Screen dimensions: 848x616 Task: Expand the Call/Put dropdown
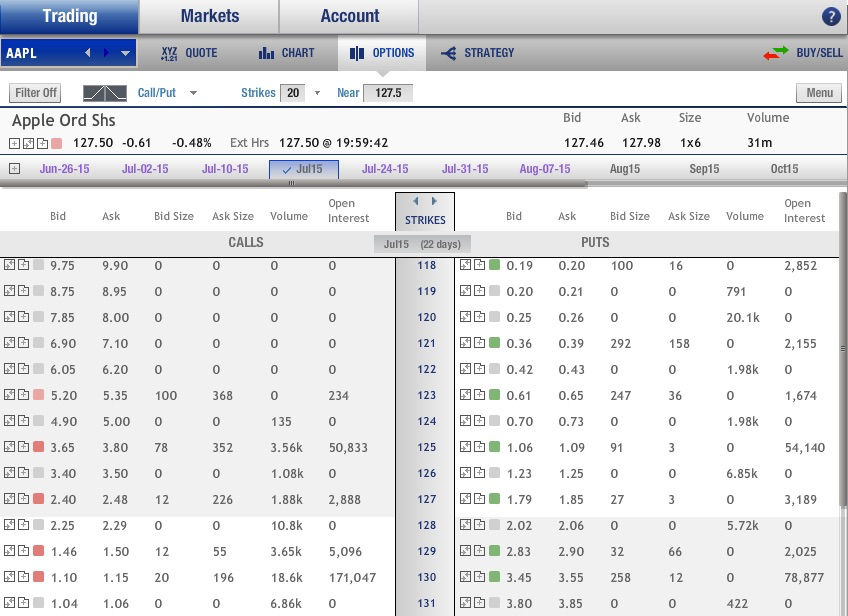[193, 93]
